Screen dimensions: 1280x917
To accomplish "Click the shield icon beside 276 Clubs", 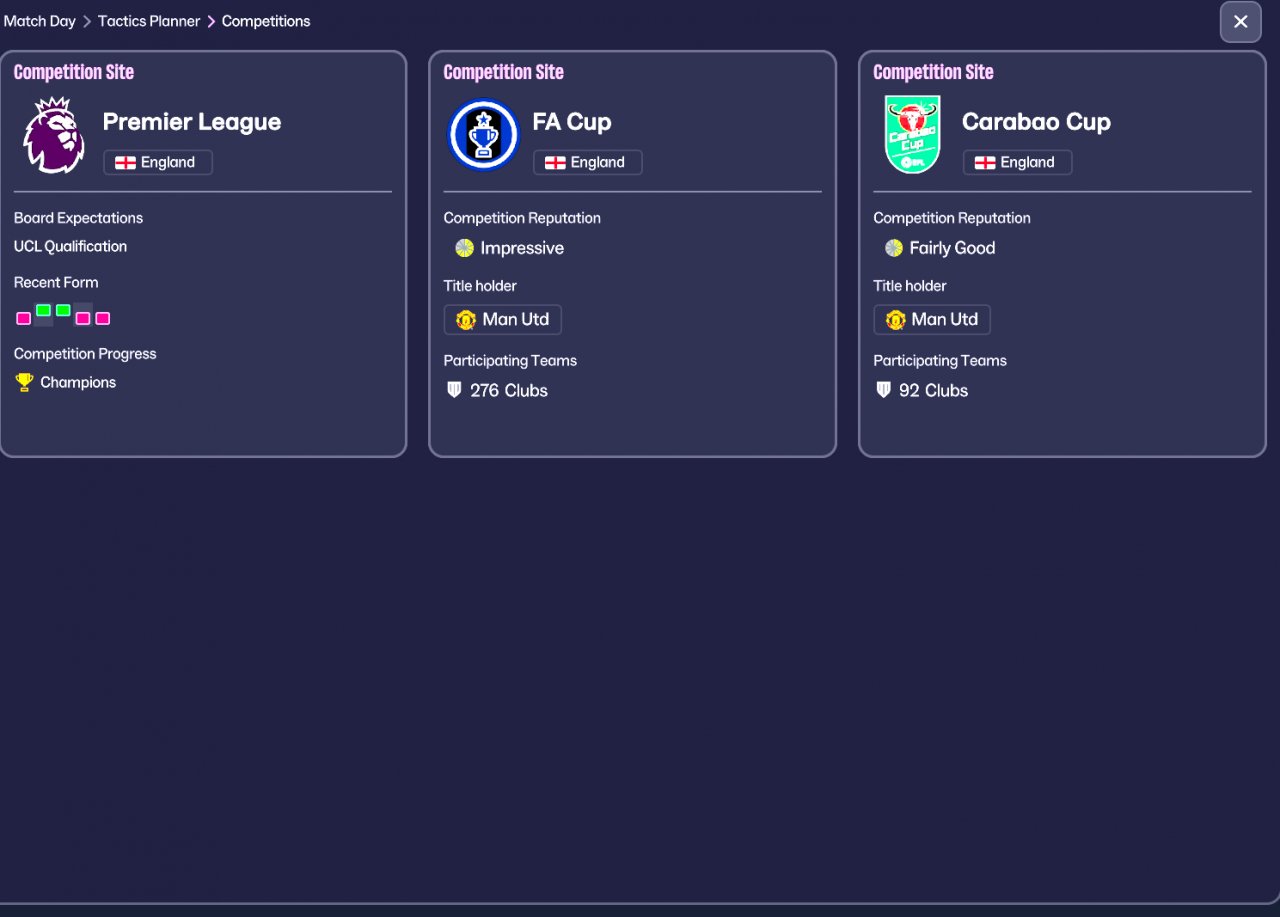I will coord(454,390).
